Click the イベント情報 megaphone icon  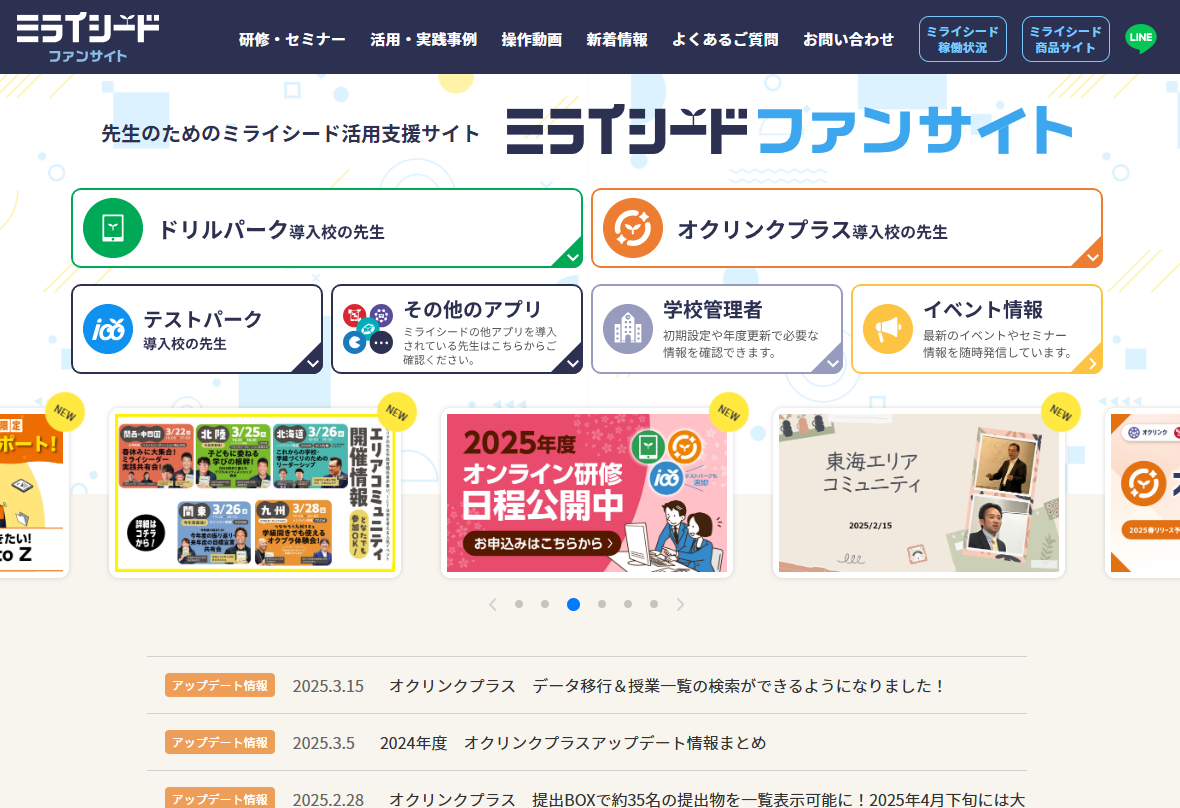(888, 329)
